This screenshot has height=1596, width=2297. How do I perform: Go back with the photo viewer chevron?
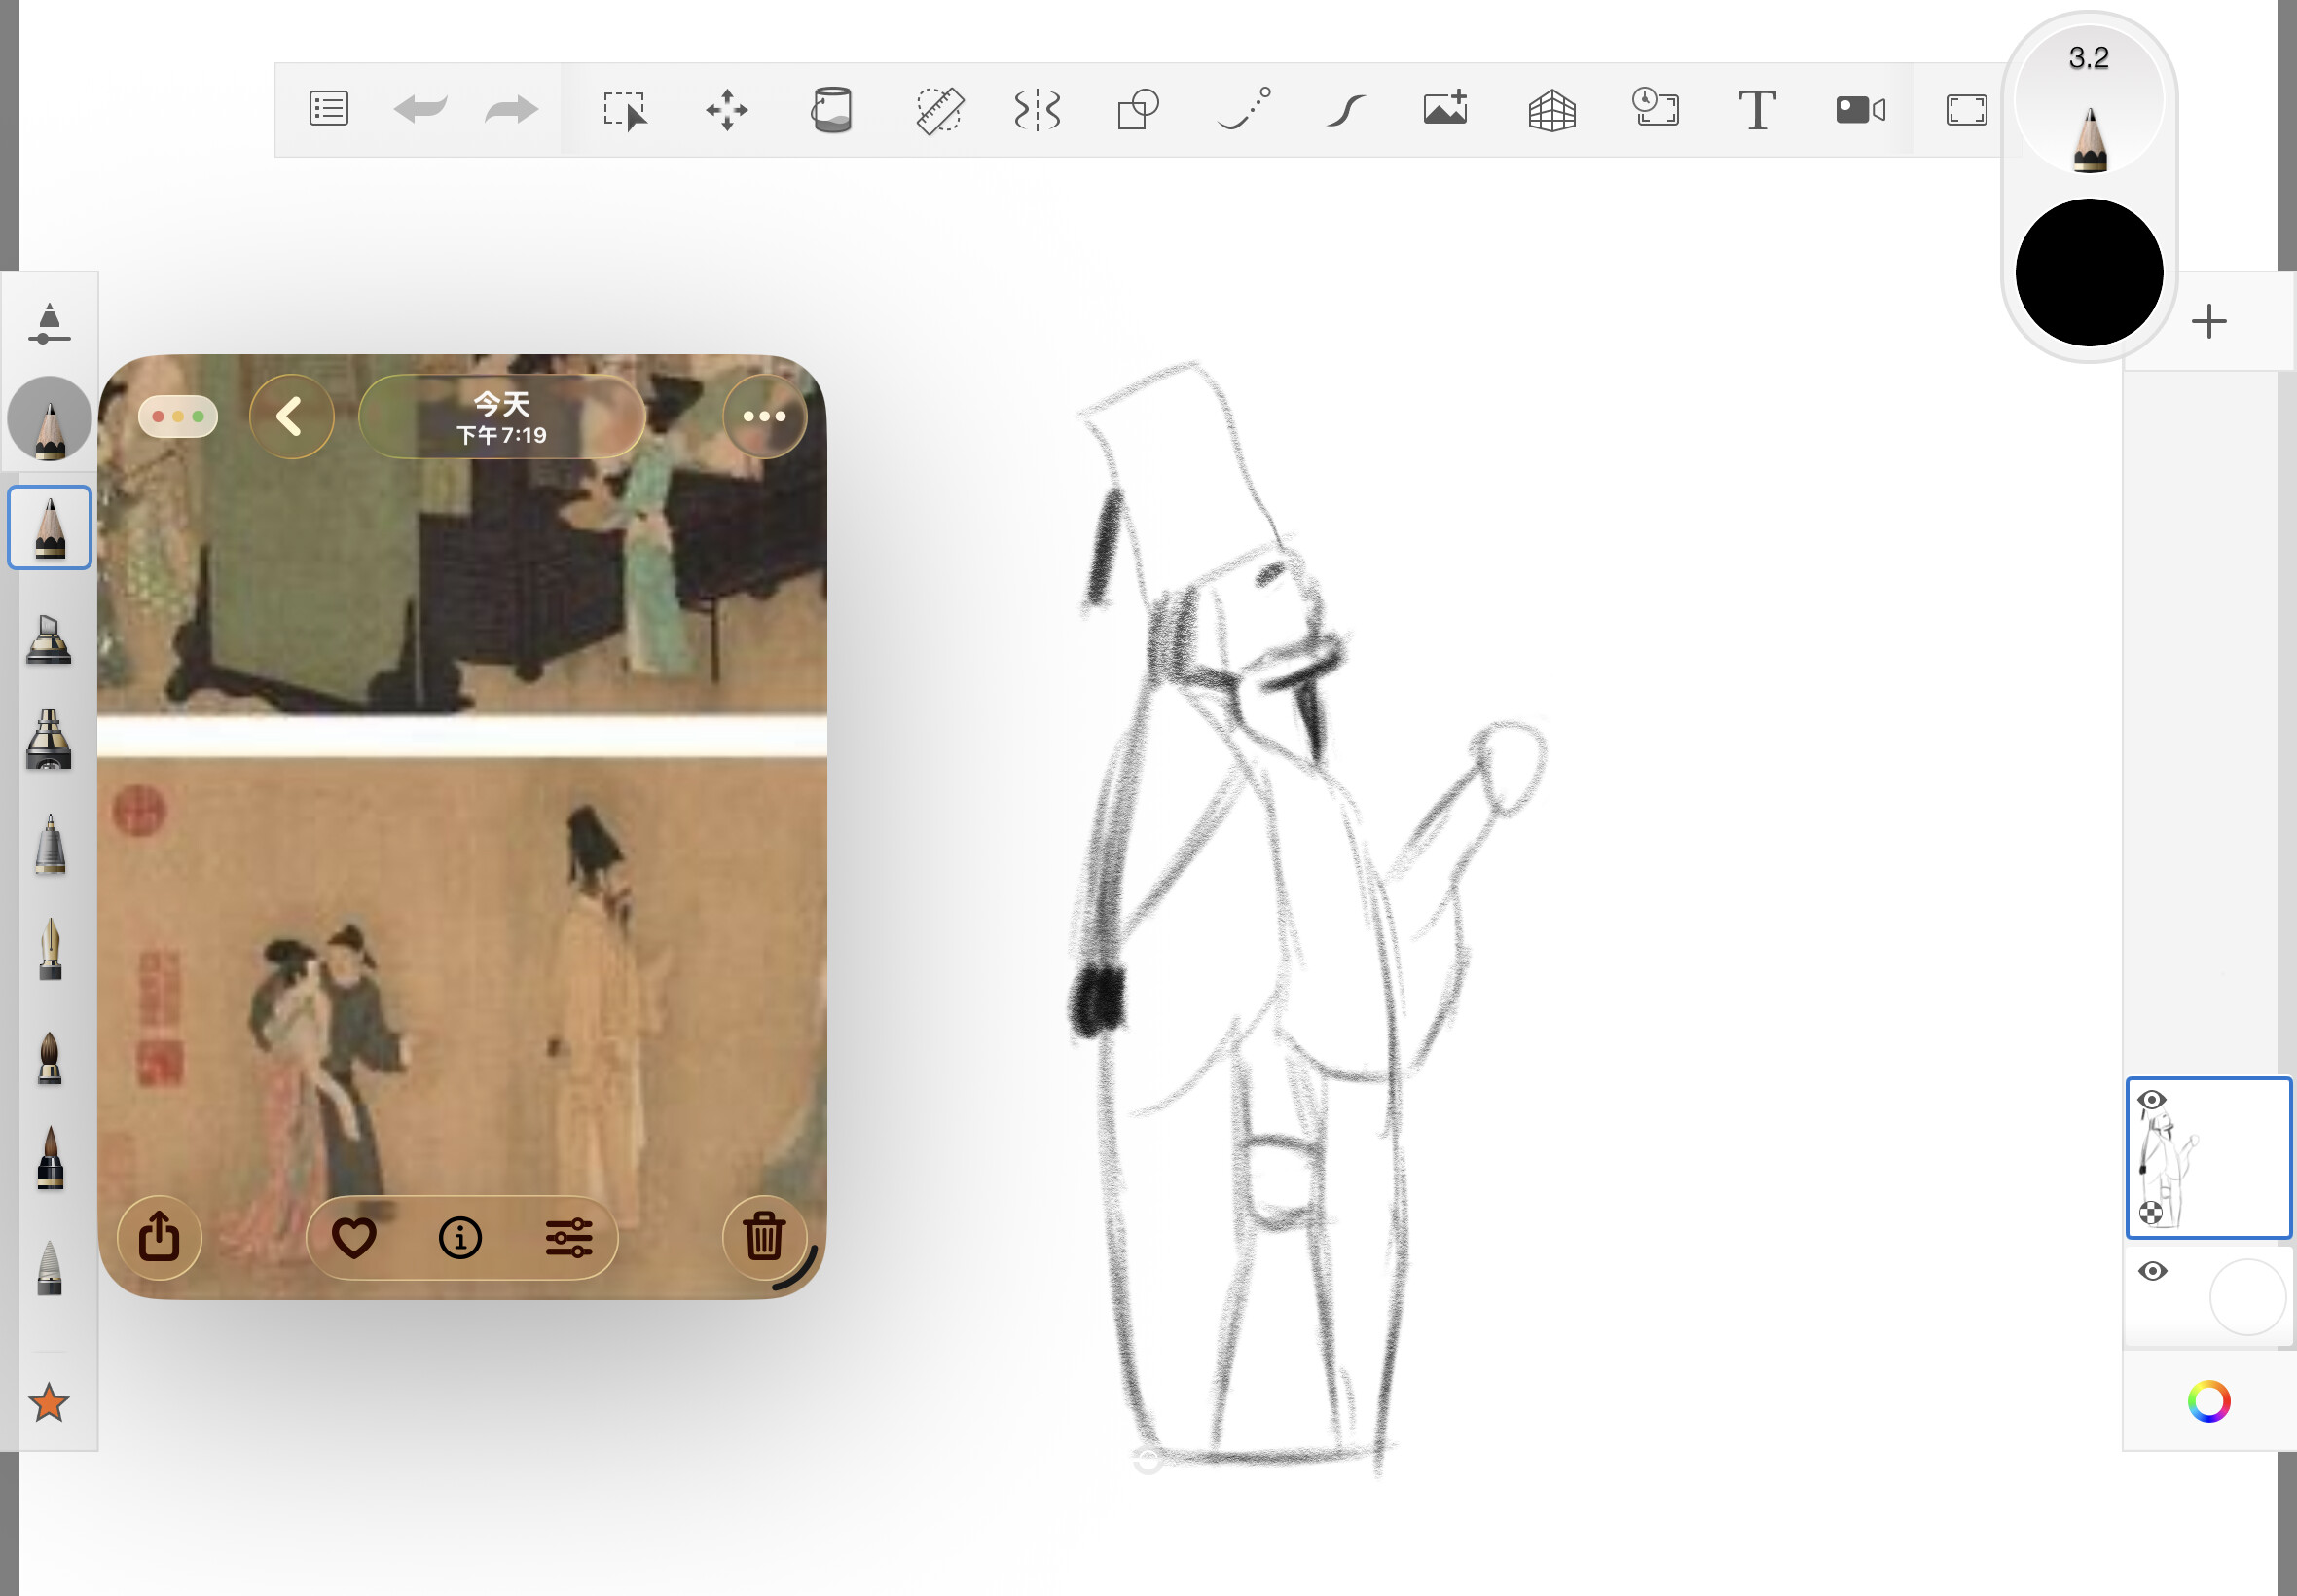(290, 416)
